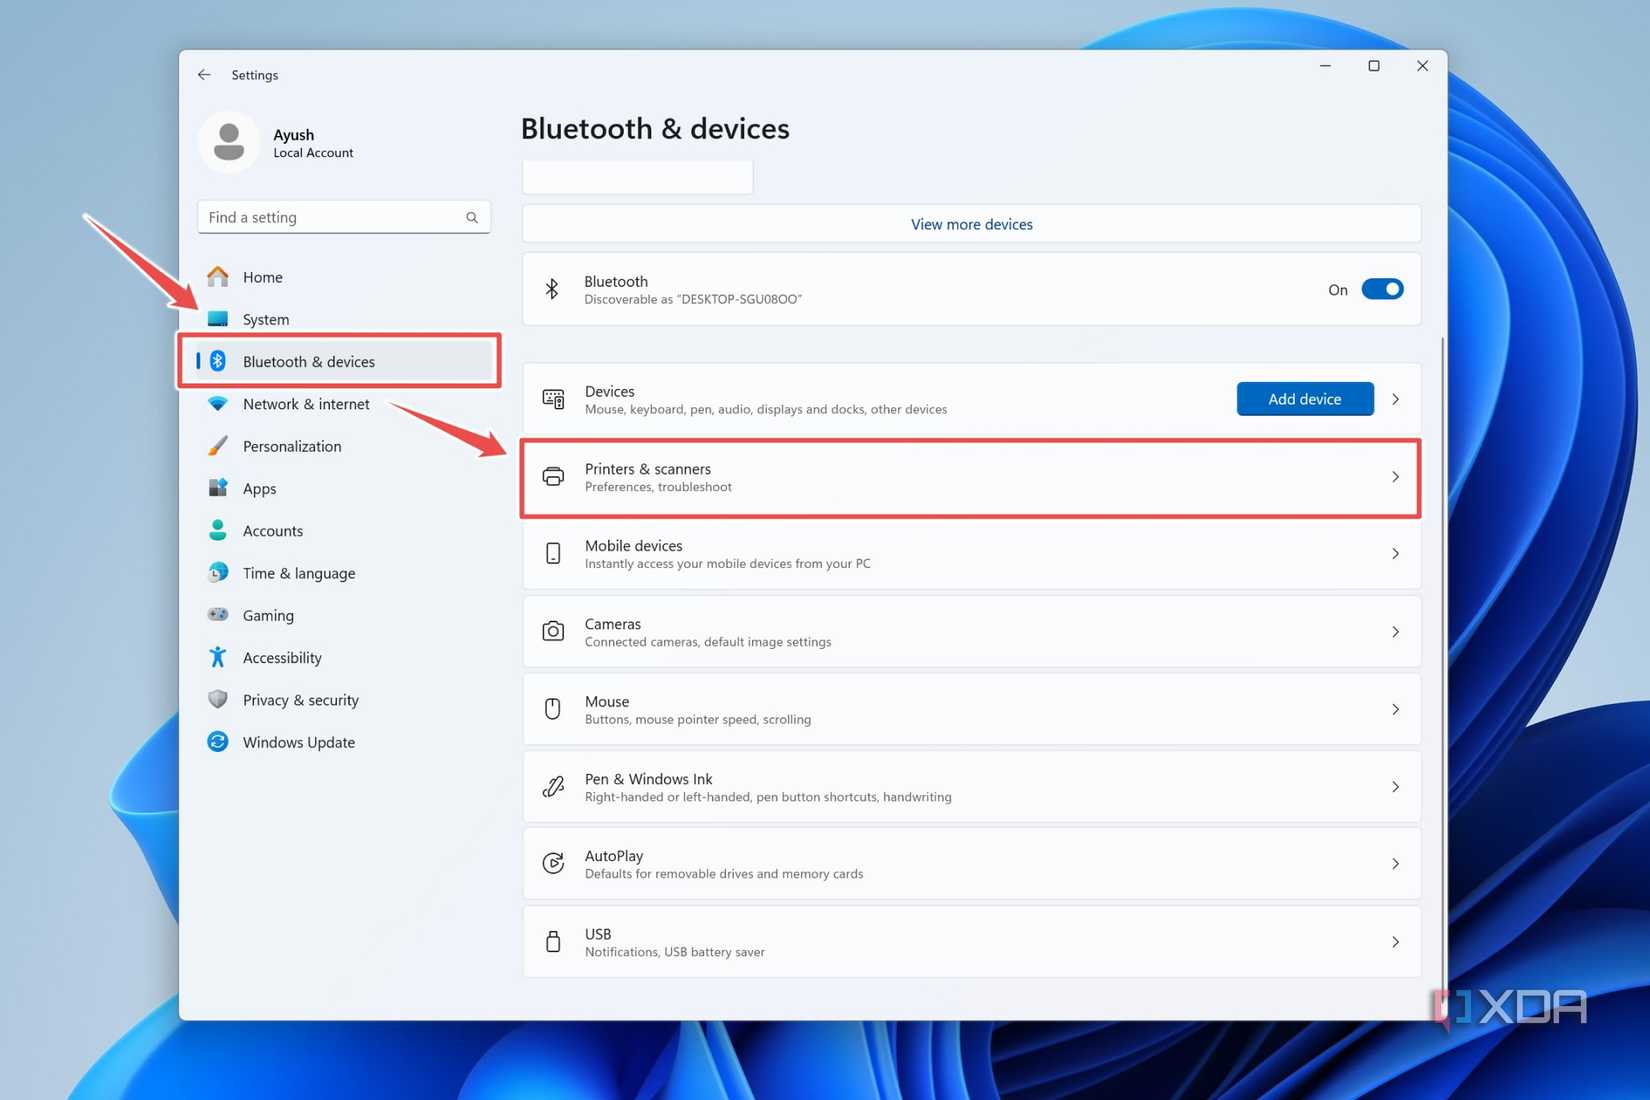
Task: Turn off the Bluetooth toggle
Action: [x=1382, y=289]
